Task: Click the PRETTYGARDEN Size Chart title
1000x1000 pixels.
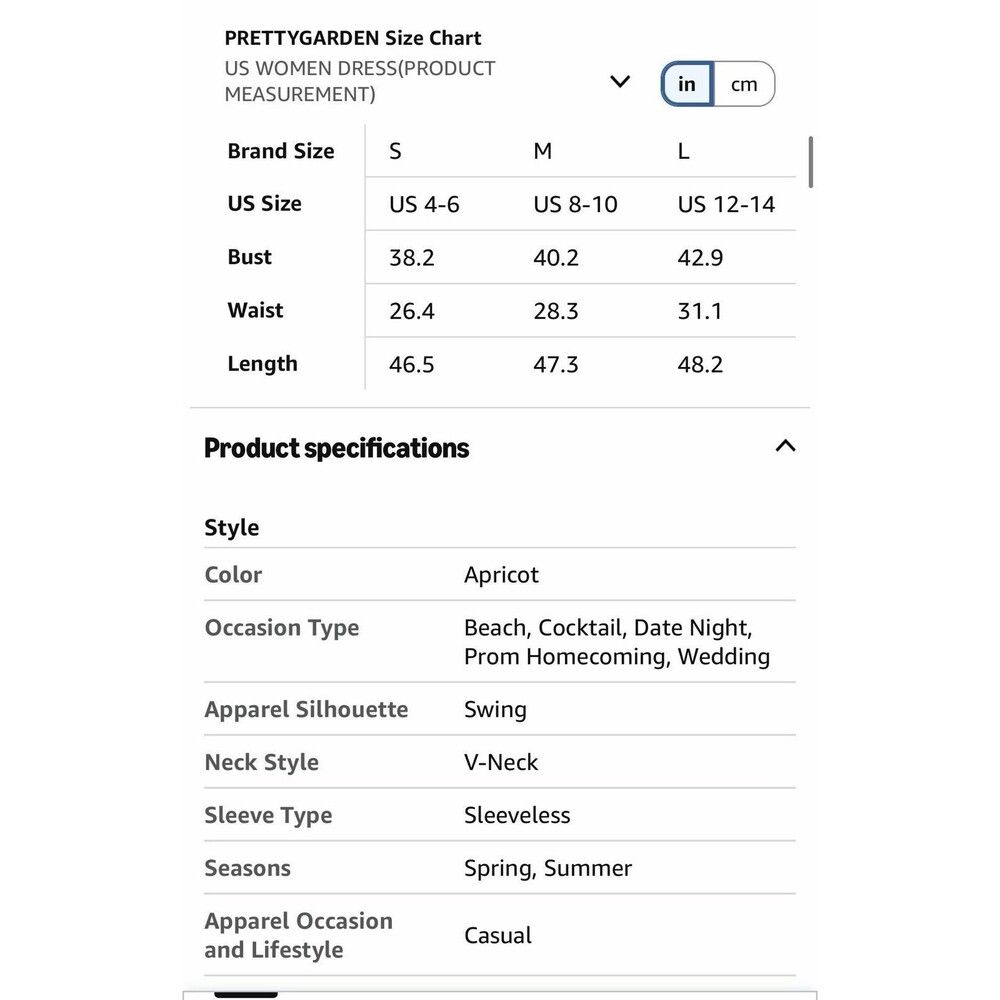Action: [353, 38]
